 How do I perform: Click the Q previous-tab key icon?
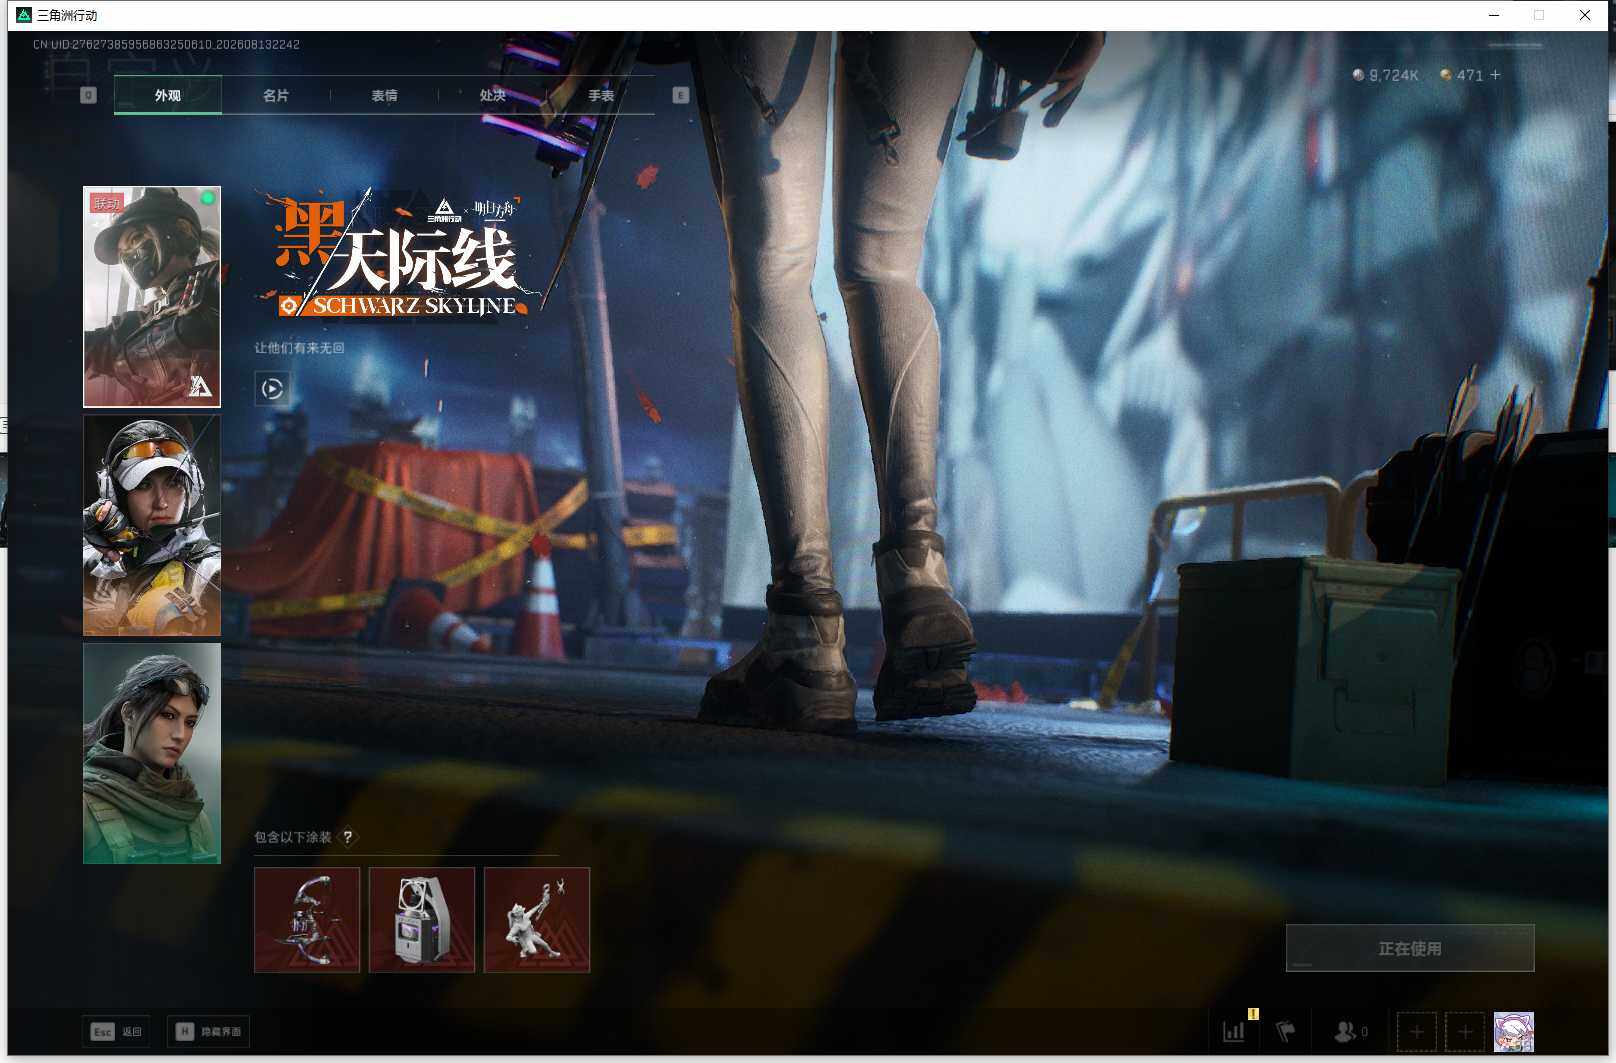click(x=88, y=95)
